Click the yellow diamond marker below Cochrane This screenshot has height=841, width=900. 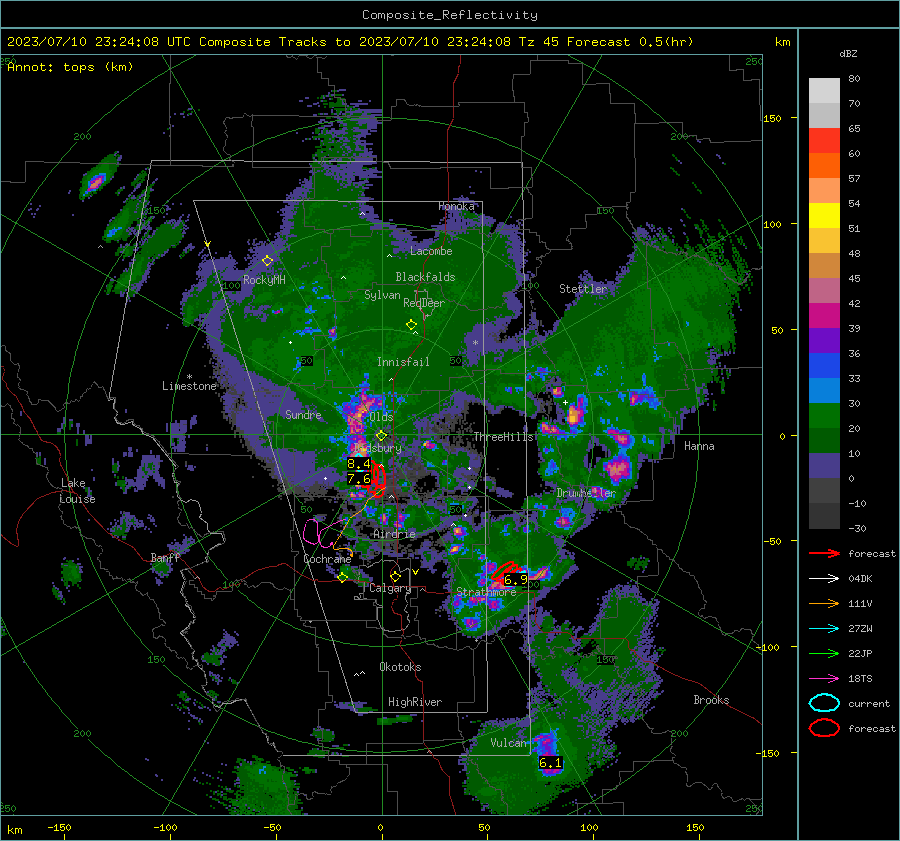tap(343, 577)
